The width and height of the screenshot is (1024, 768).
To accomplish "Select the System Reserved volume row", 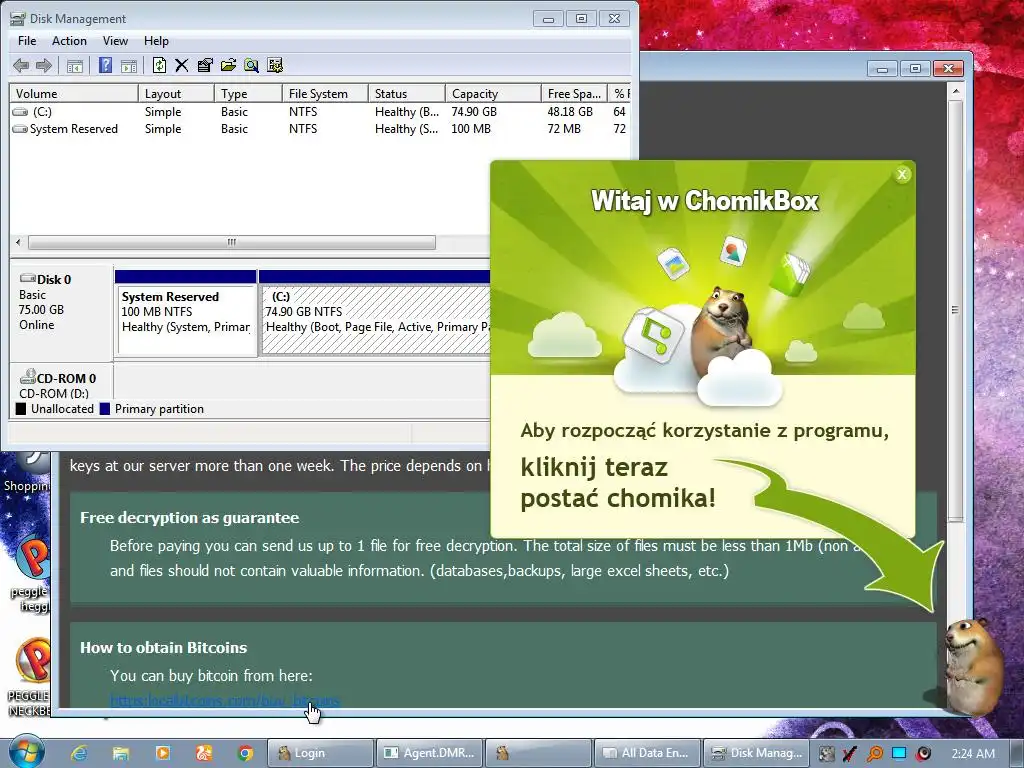I will point(320,129).
